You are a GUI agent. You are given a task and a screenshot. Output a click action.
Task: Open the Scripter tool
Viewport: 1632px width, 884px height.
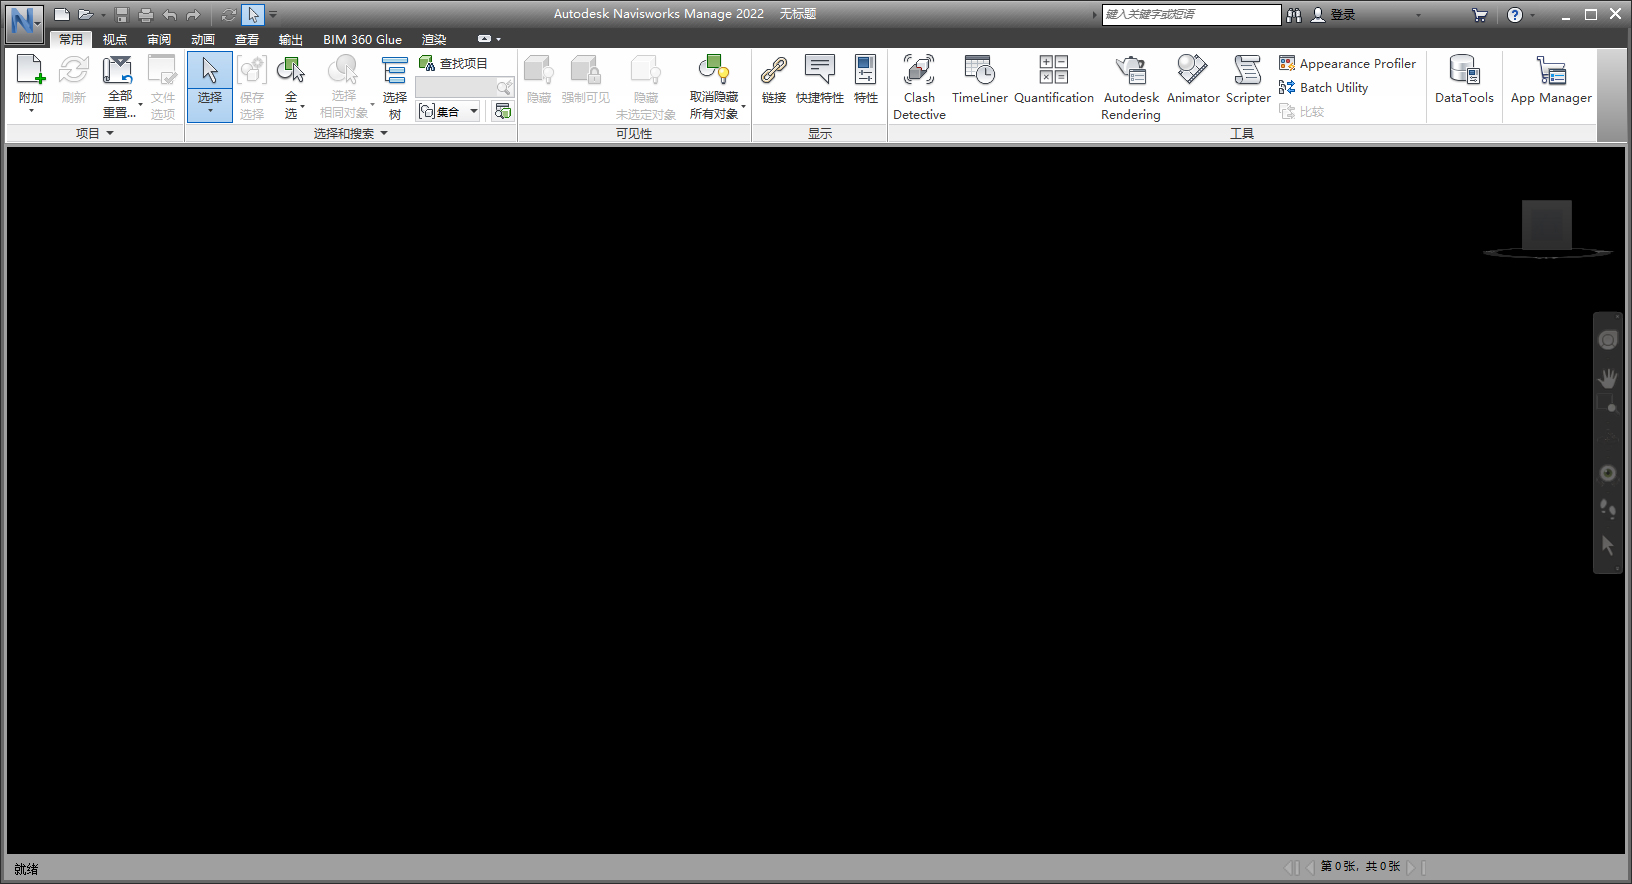point(1248,79)
